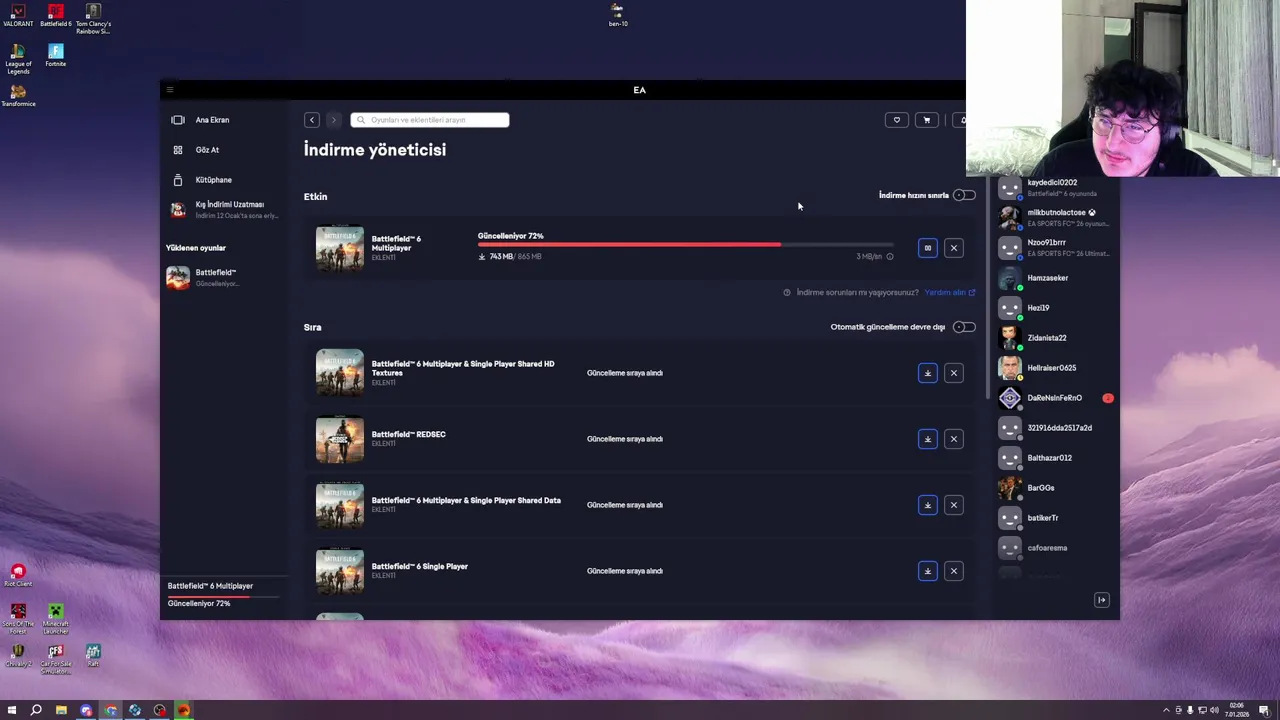Click the Battlefield 6 Single Player thumbnail
This screenshot has width=1280, height=720.
coord(340,571)
